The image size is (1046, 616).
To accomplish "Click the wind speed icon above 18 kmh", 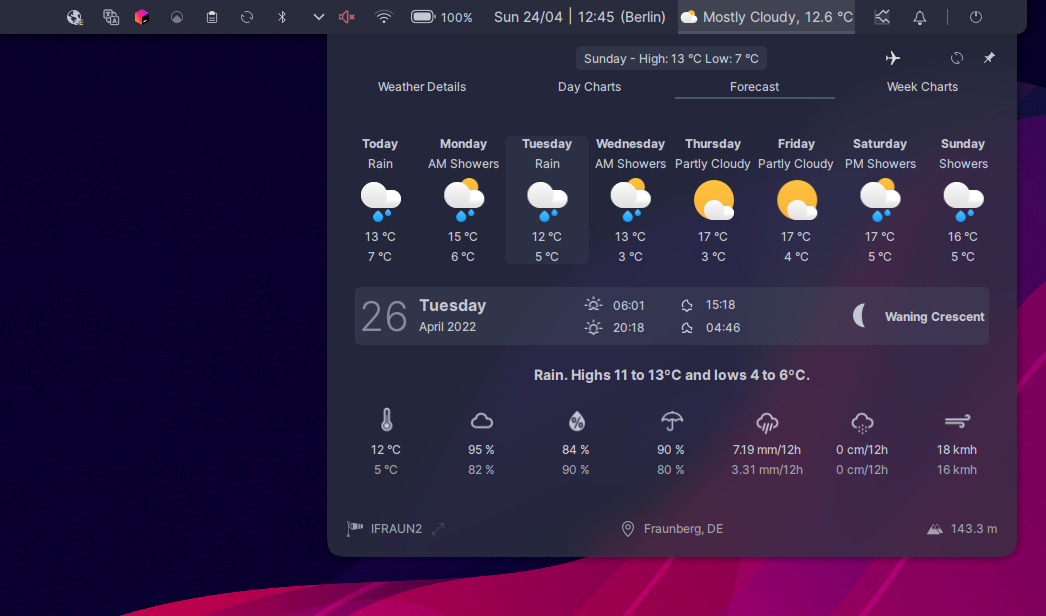I will click(957, 421).
